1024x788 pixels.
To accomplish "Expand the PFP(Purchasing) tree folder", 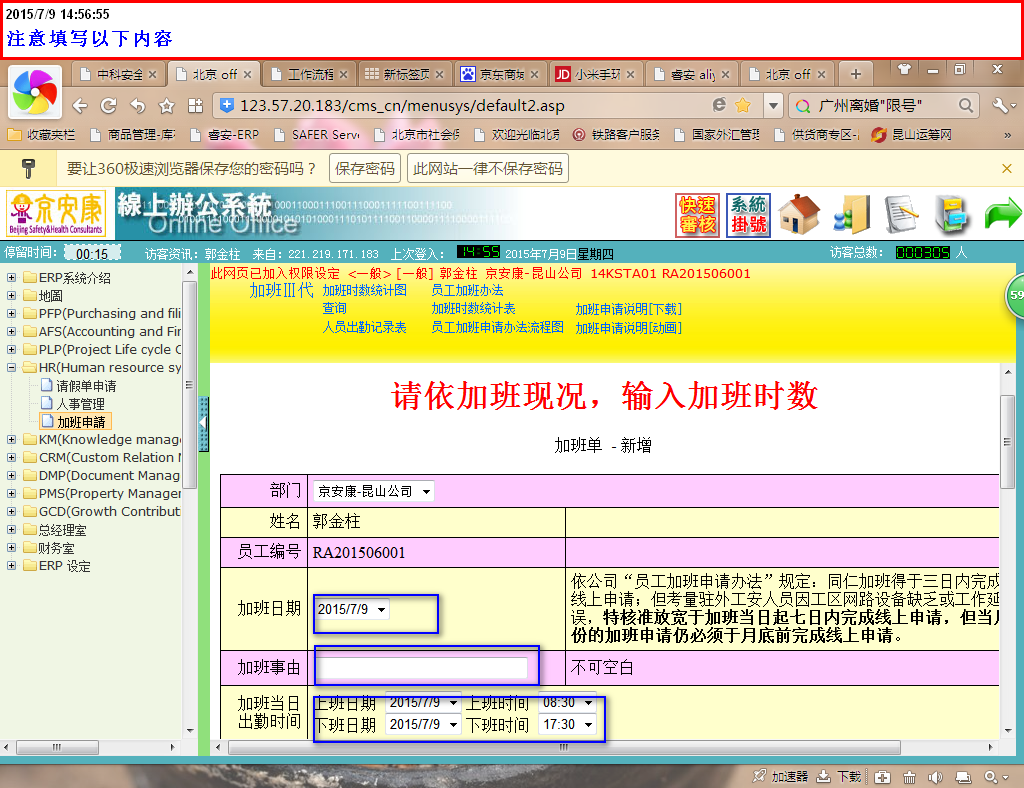I will tap(12, 314).
